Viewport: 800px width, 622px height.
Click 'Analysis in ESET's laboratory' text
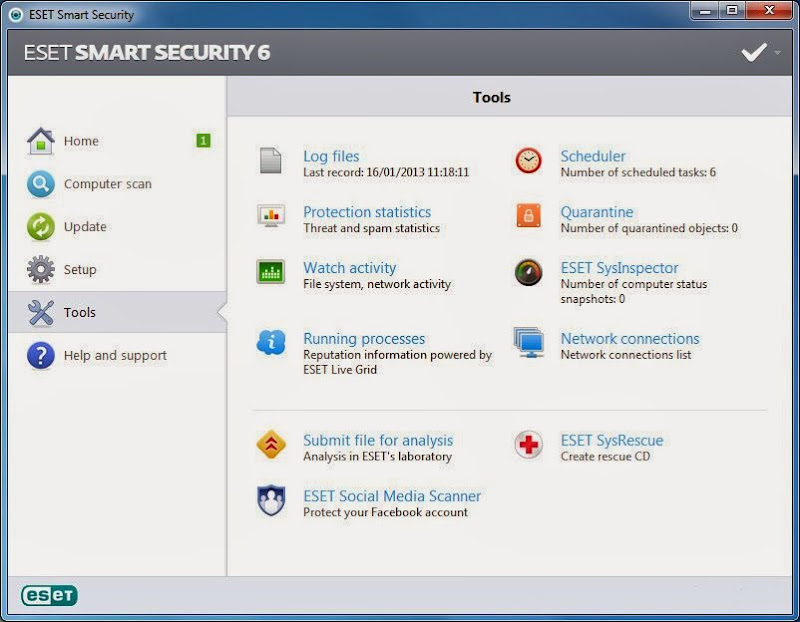378,456
